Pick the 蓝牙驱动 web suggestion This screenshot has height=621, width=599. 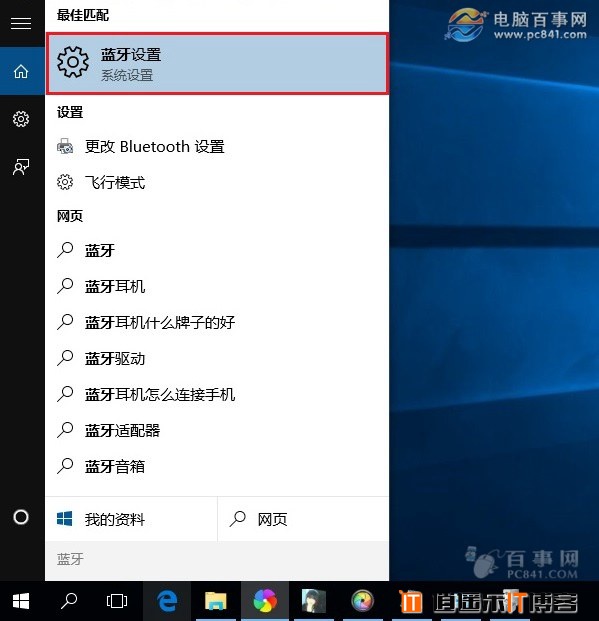[x=217, y=358]
